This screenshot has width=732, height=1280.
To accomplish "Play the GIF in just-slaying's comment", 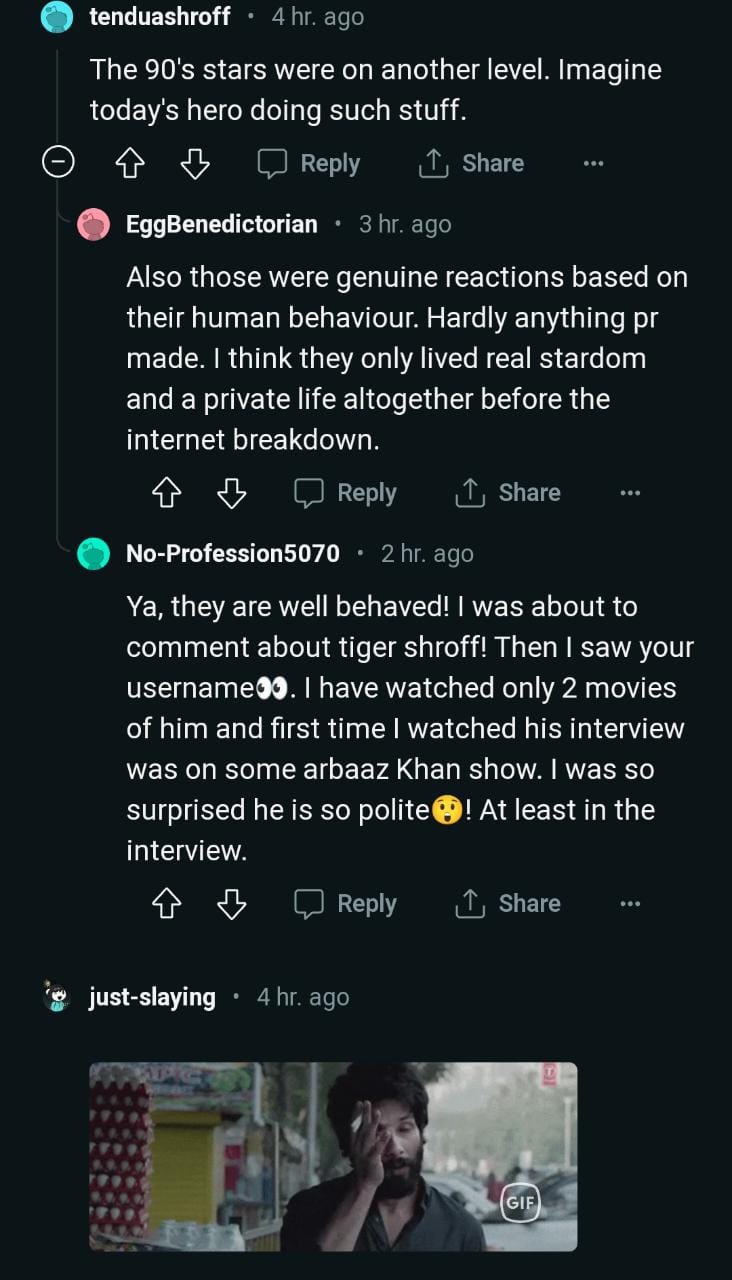I will 333,1156.
